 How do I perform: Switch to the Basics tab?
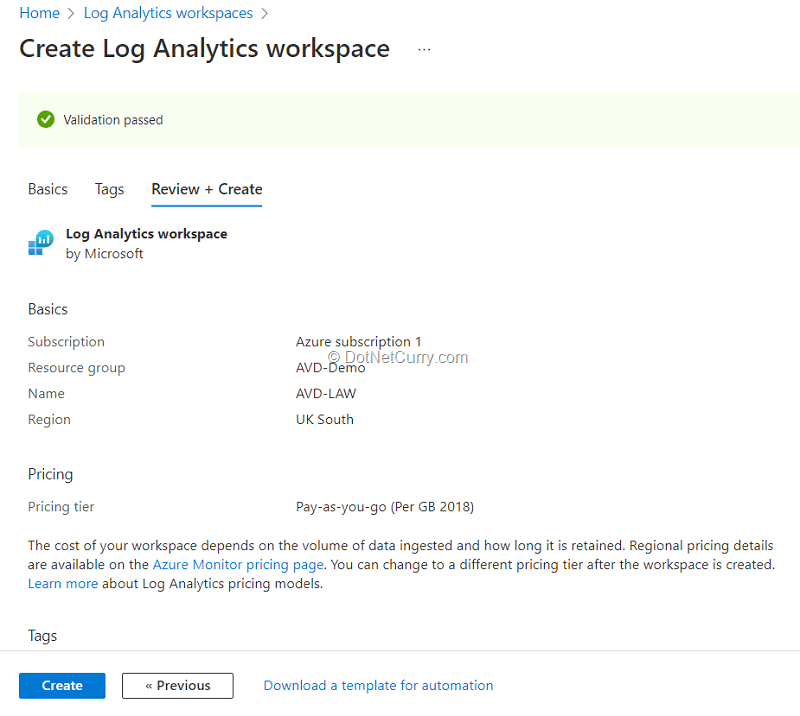pyautogui.click(x=47, y=189)
